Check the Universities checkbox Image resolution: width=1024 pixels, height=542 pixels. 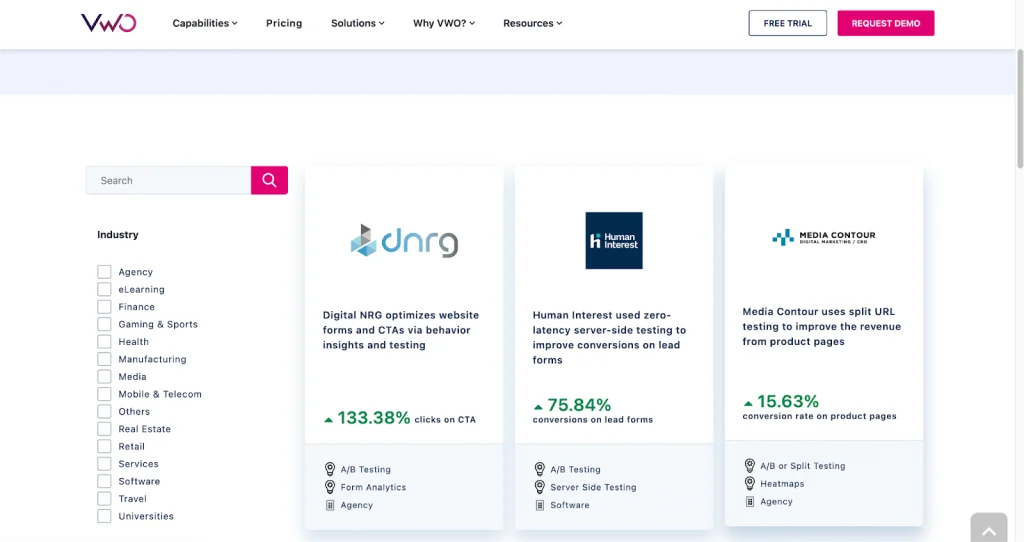tap(104, 516)
